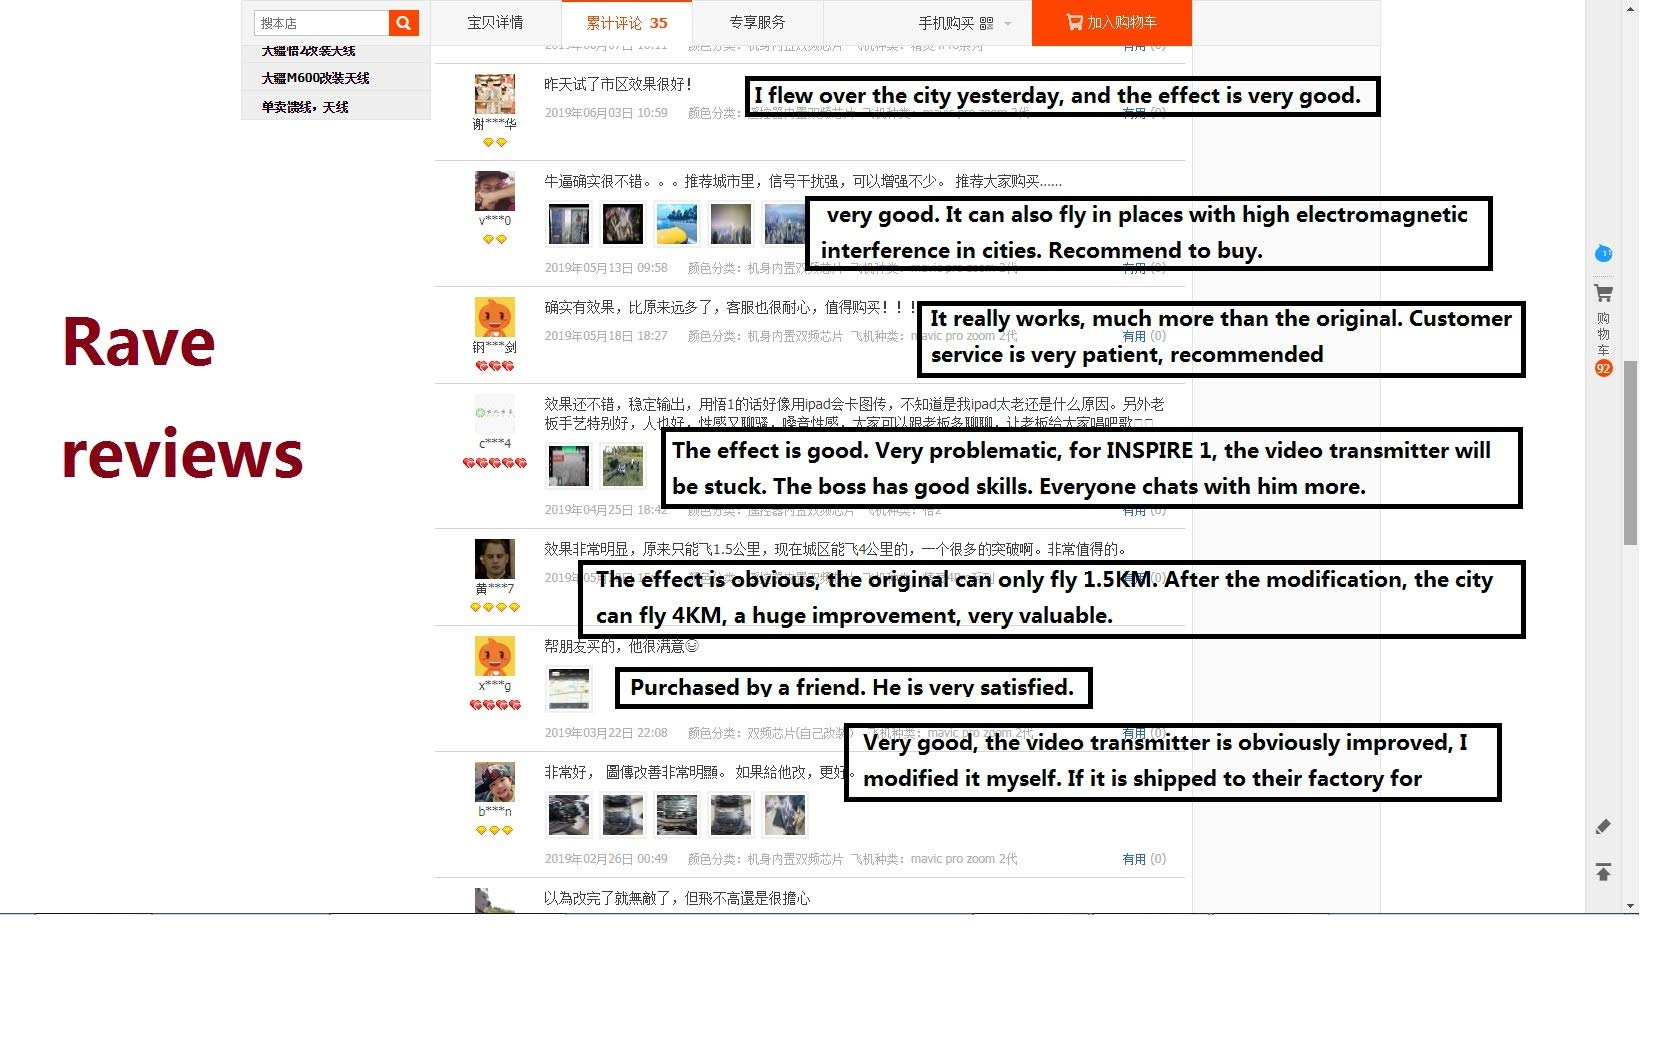1680x1050 pixels.
Task: Open second photo in b***n's review
Action: click(623, 815)
